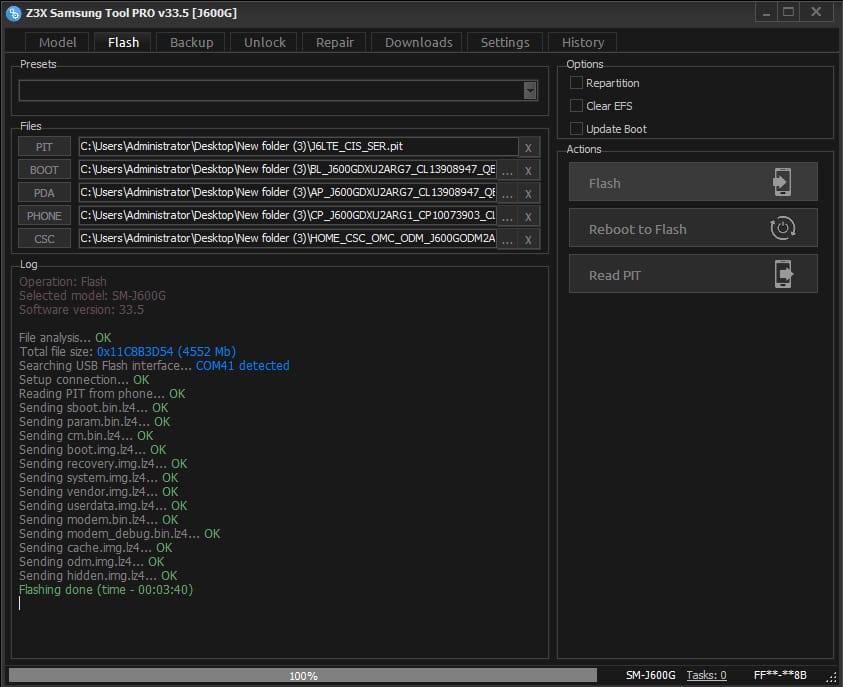Click the PHONE file path field

pyautogui.click(x=288, y=216)
